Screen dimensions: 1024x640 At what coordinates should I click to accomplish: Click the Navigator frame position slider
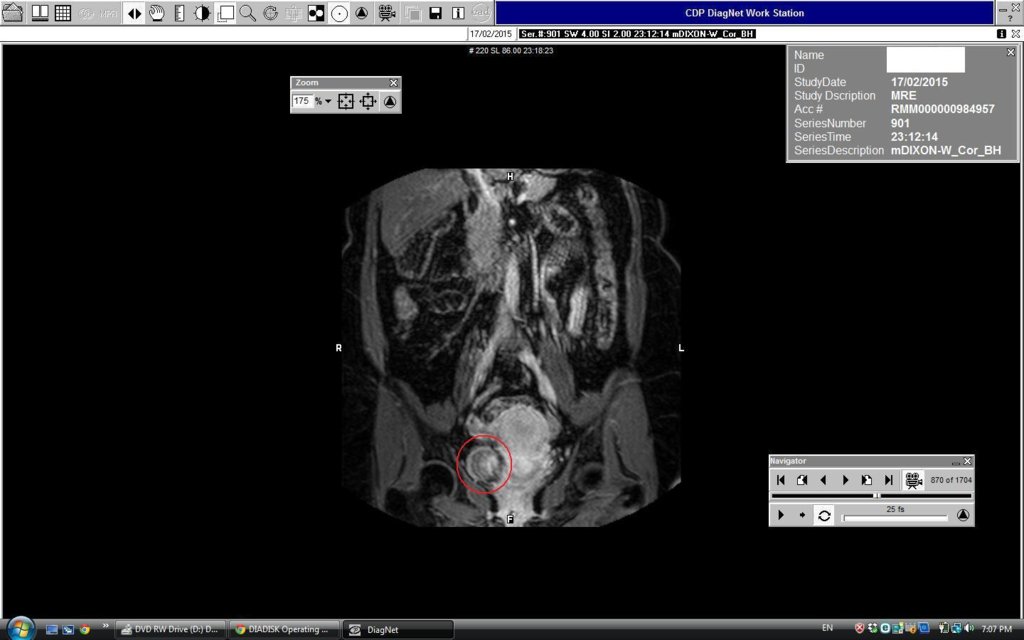pos(876,496)
